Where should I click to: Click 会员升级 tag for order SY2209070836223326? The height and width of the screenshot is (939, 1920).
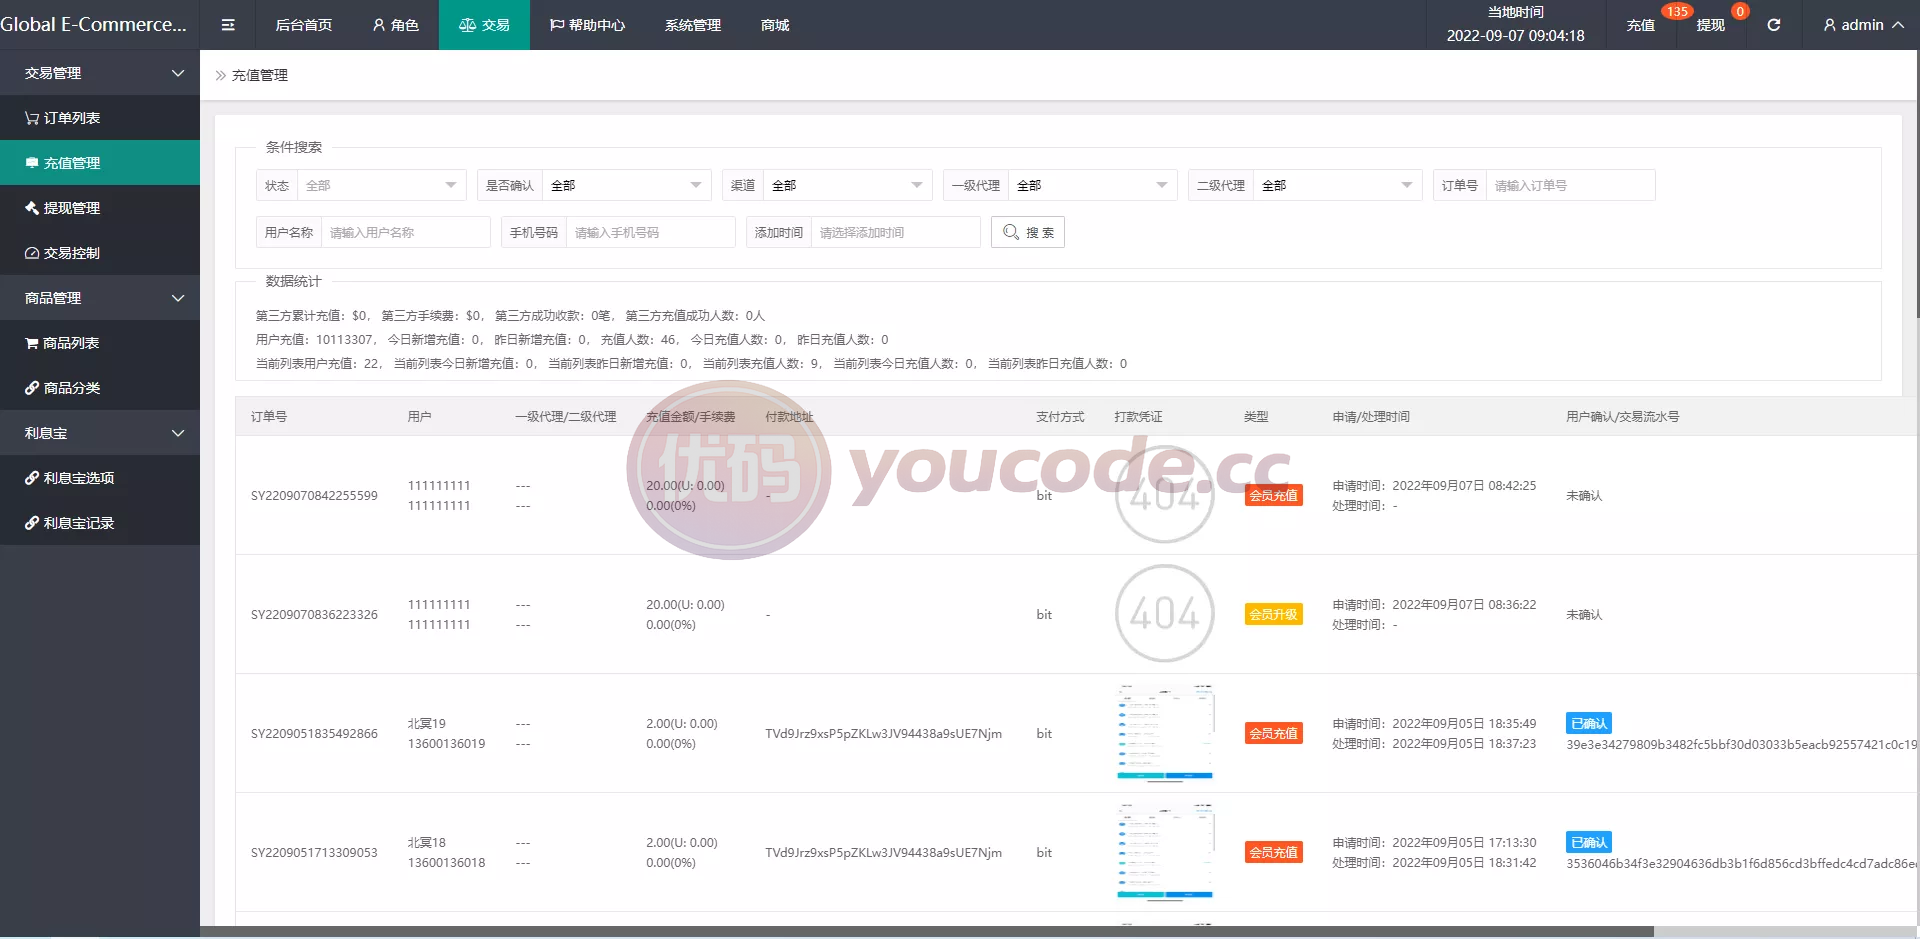pos(1273,614)
